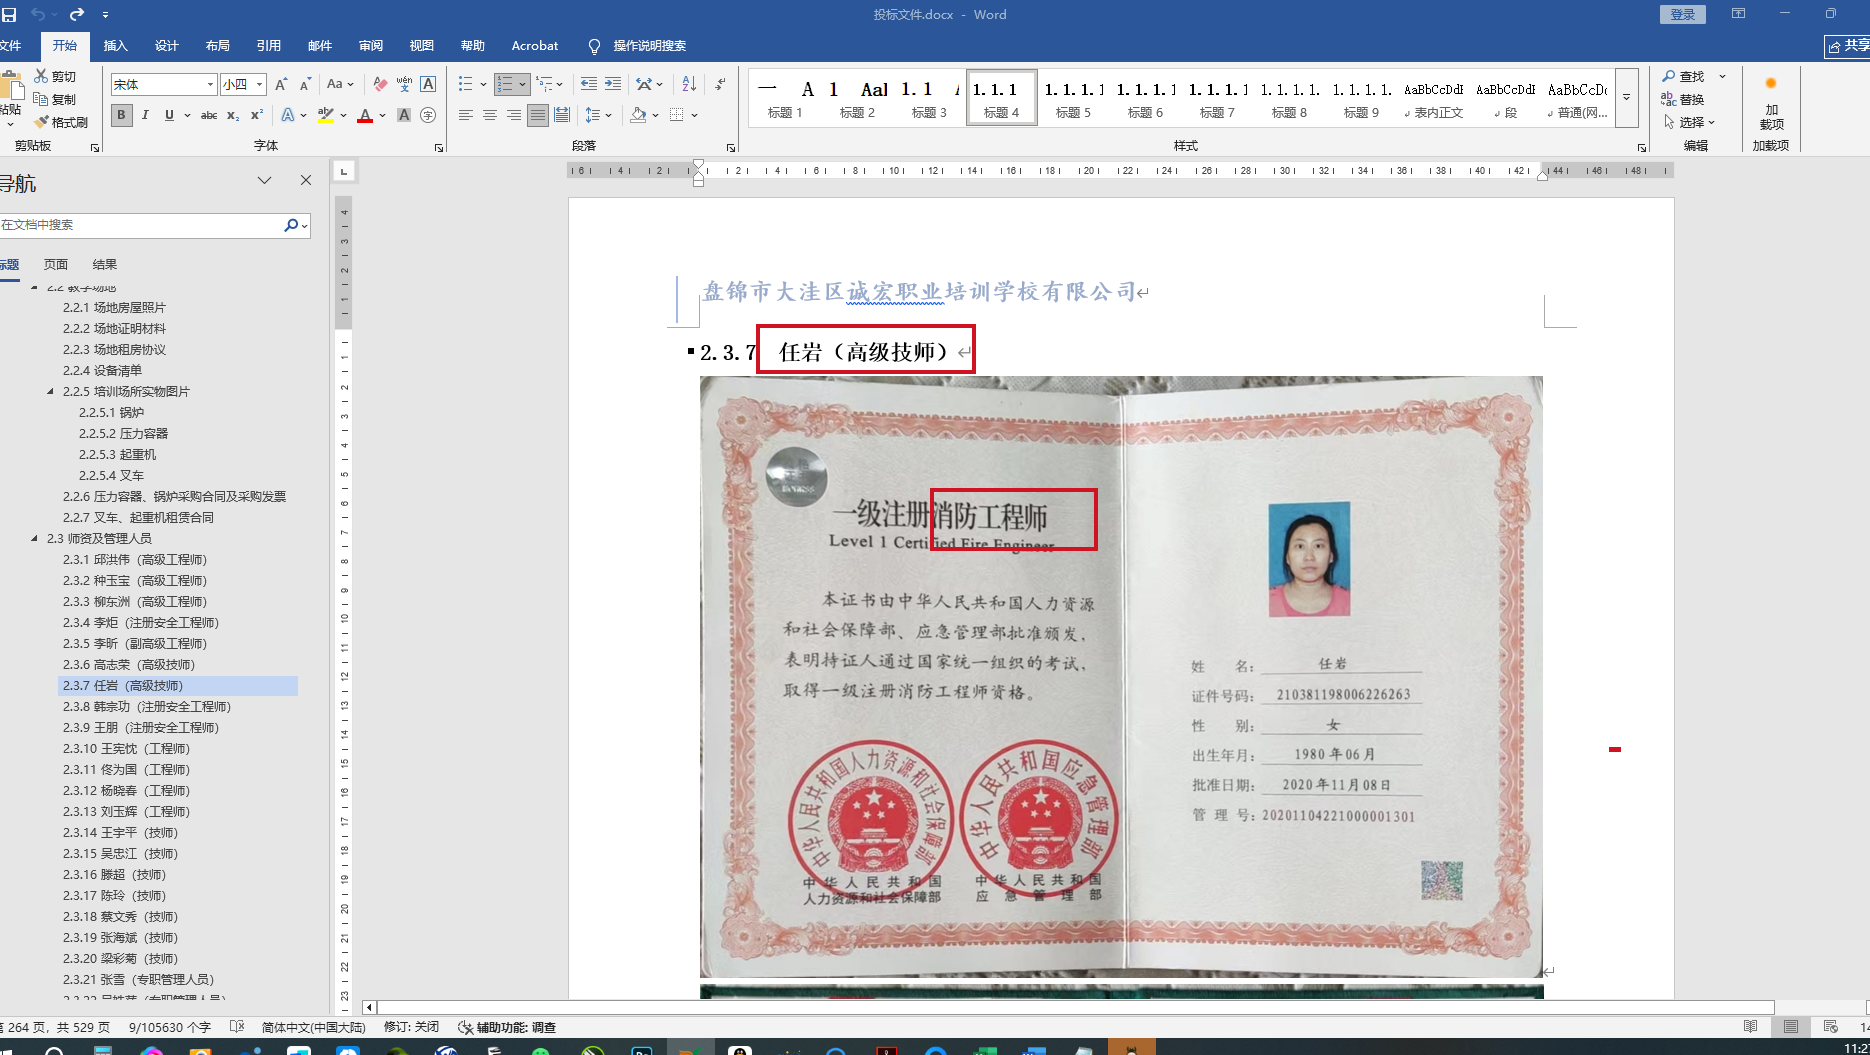Run the 辅助功能 accessibility check in the status bar
Image resolution: width=1870 pixels, height=1055 pixels.
coord(507,1027)
